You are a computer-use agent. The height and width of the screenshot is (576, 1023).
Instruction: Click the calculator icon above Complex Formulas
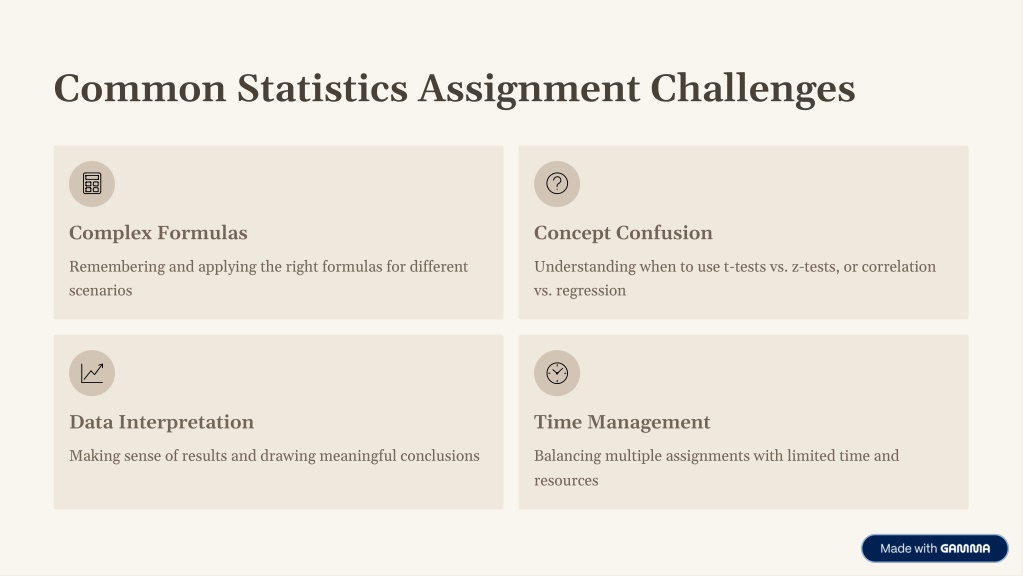[x=92, y=184]
